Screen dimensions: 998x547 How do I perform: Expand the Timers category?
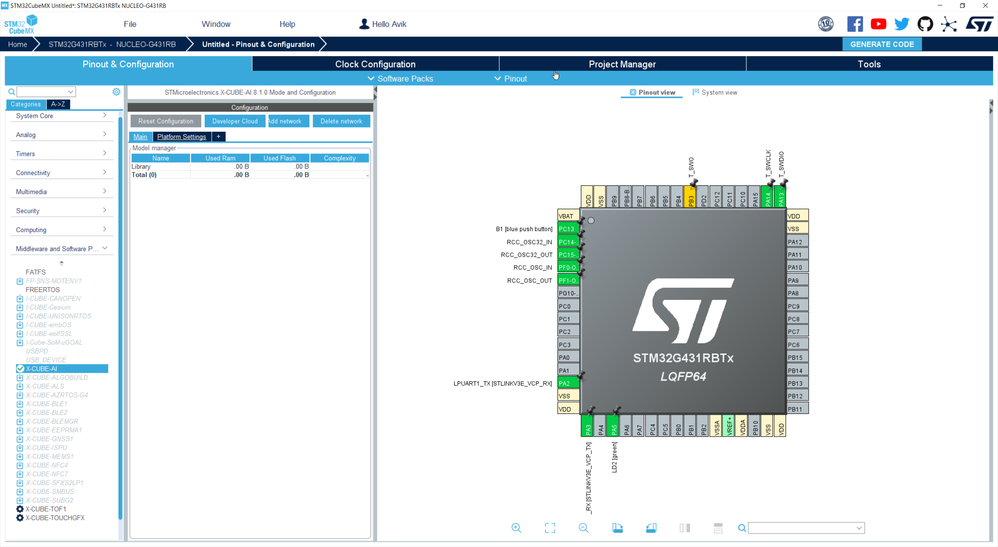[x=61, y=153]
